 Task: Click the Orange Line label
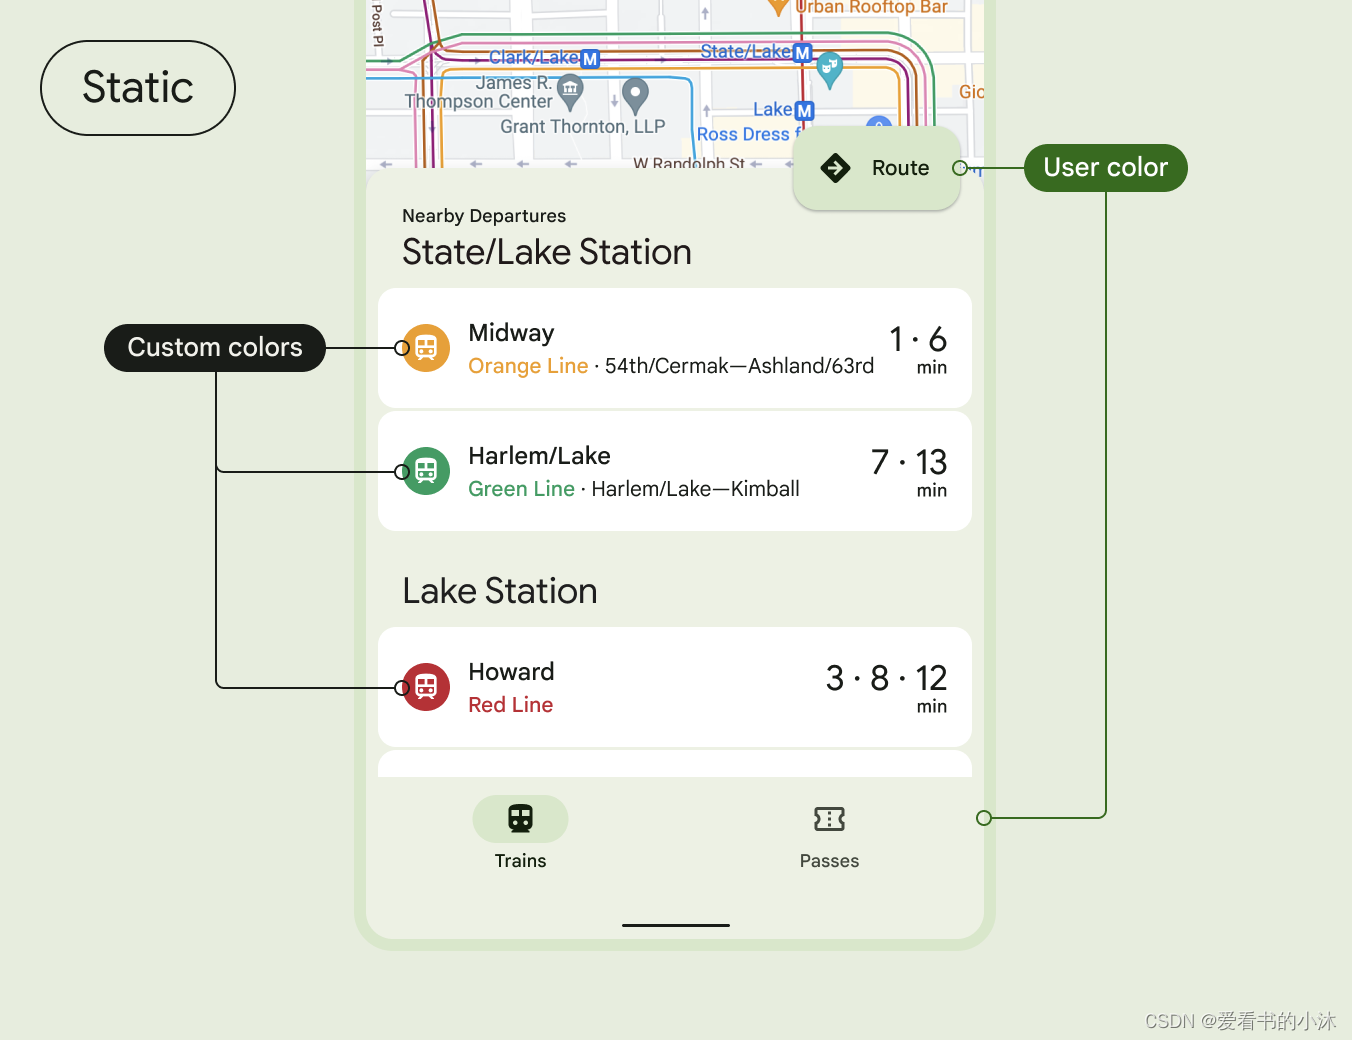click(x=528, y=366)
